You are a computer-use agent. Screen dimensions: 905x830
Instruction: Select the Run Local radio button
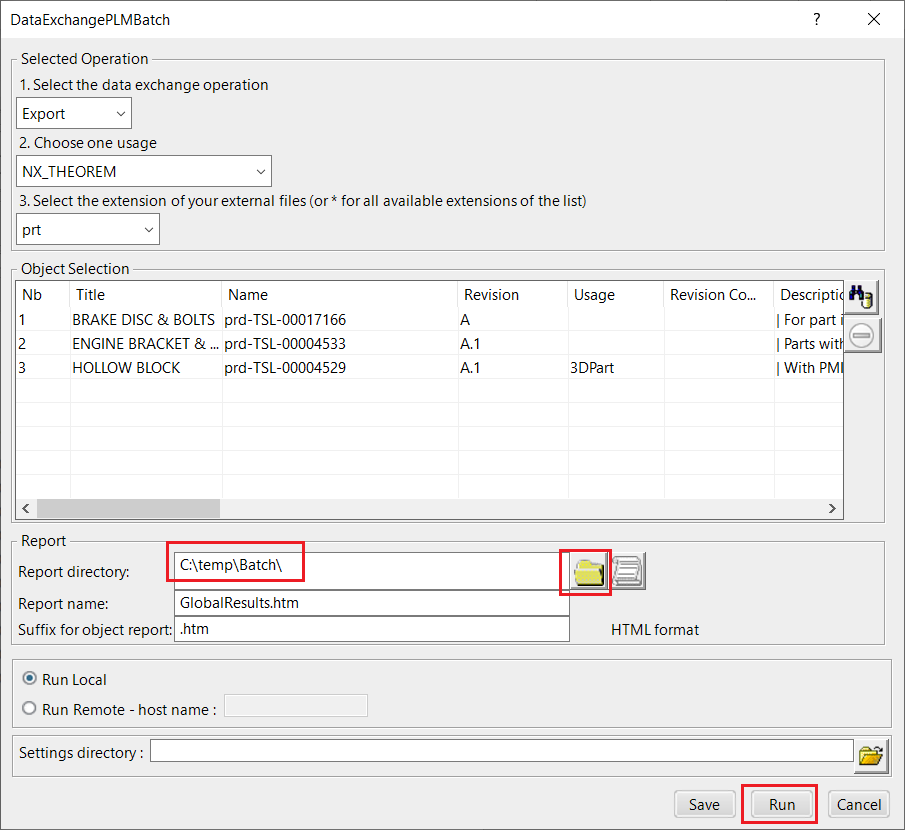click(x=29, y=678)
